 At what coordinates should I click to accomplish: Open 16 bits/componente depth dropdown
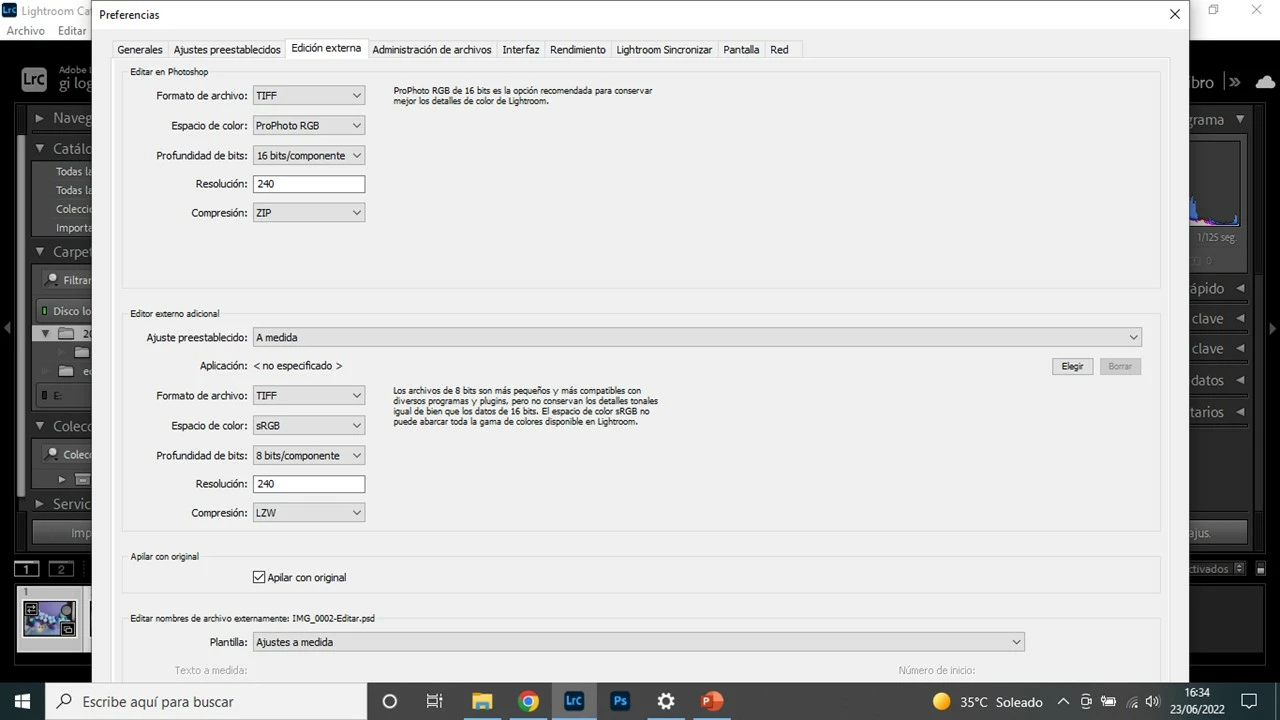point(308,156)
